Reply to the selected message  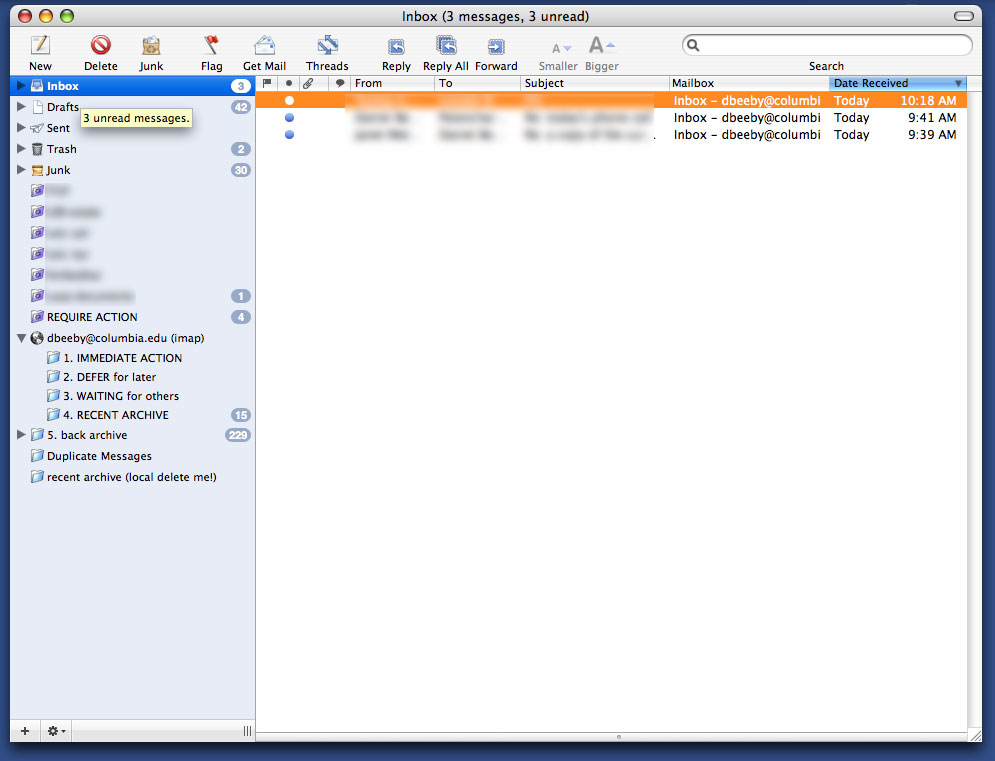click(396, 46)
